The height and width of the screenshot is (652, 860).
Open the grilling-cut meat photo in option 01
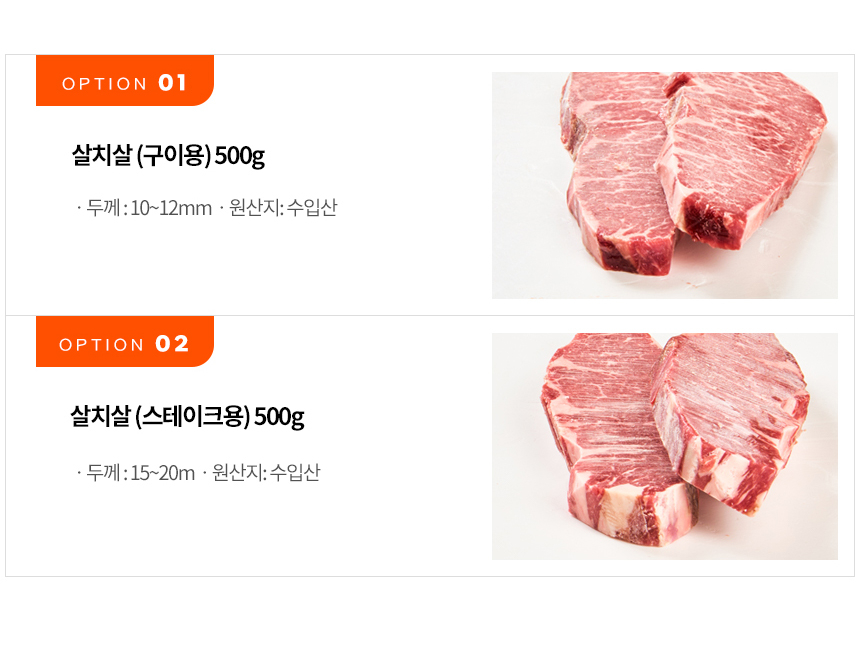(664, 185)
